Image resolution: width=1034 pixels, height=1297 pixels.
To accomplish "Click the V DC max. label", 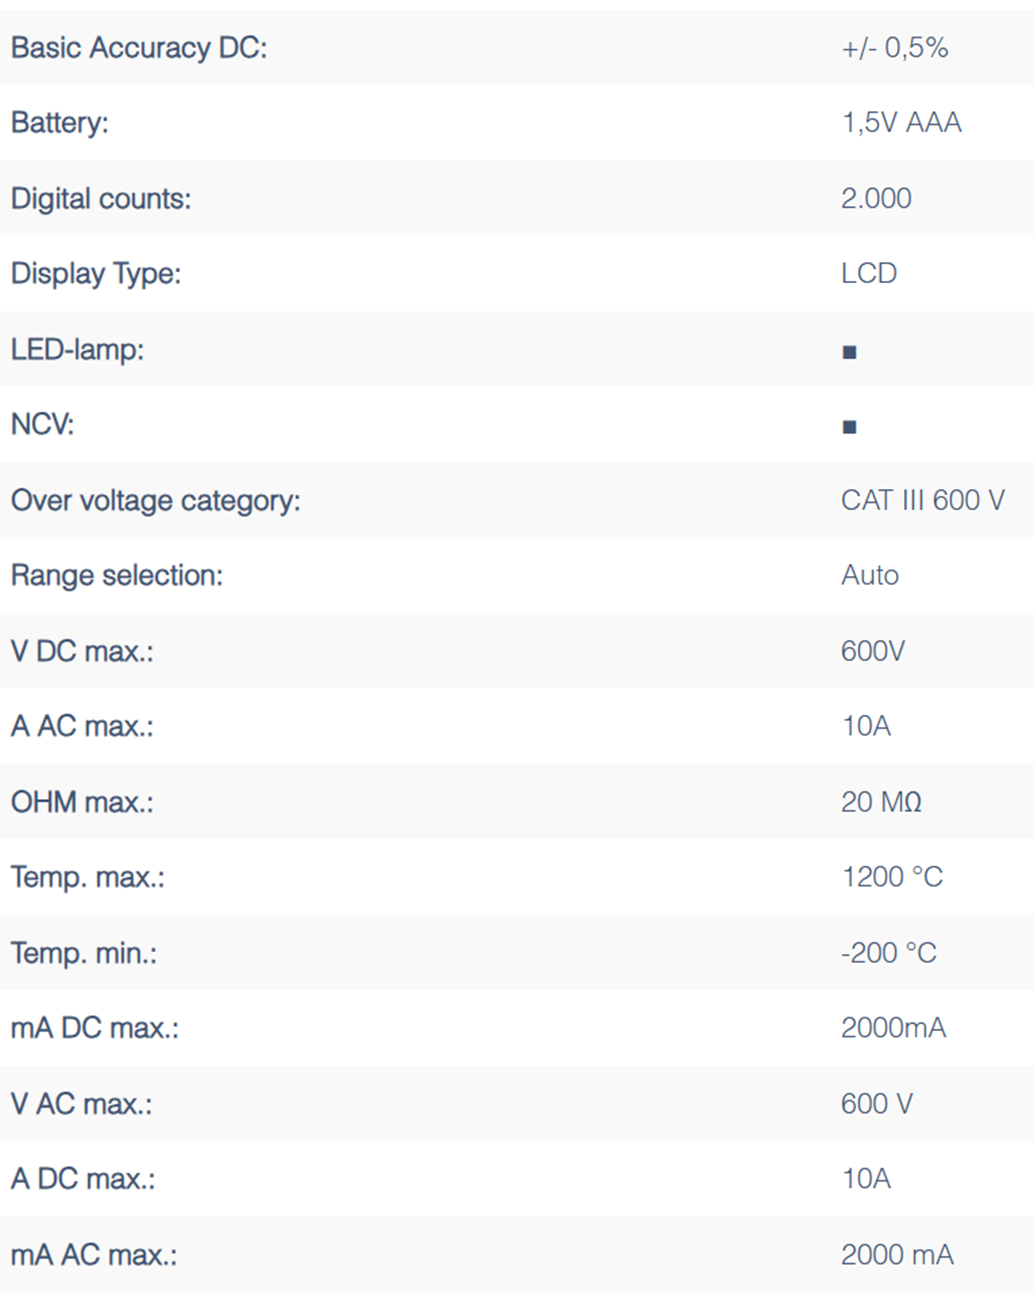I will tap(82, 651).
